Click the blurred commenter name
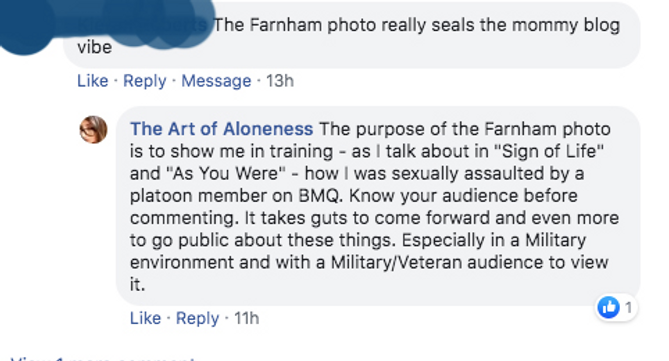Image resolution: width=669 pixels, height=361 pixels. point(142,25)
